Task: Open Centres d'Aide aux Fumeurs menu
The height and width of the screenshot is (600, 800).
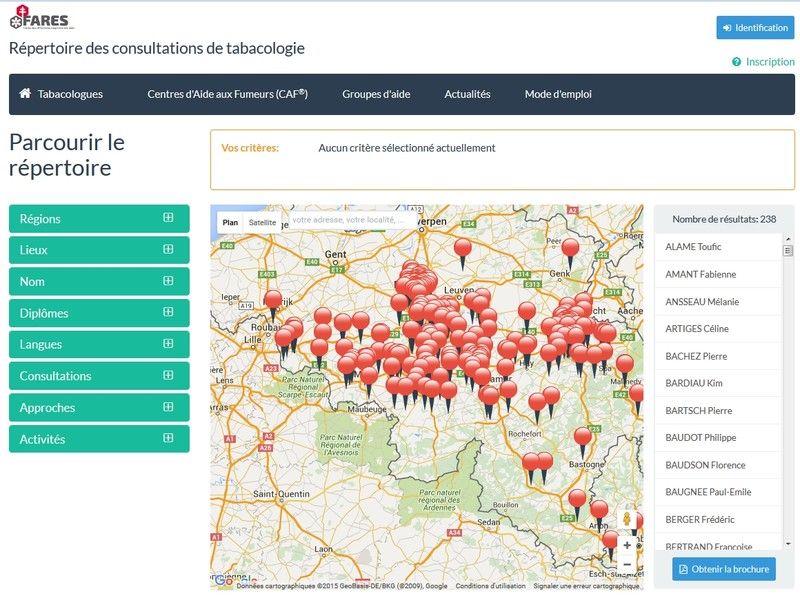Action: [x=227, y=94]
